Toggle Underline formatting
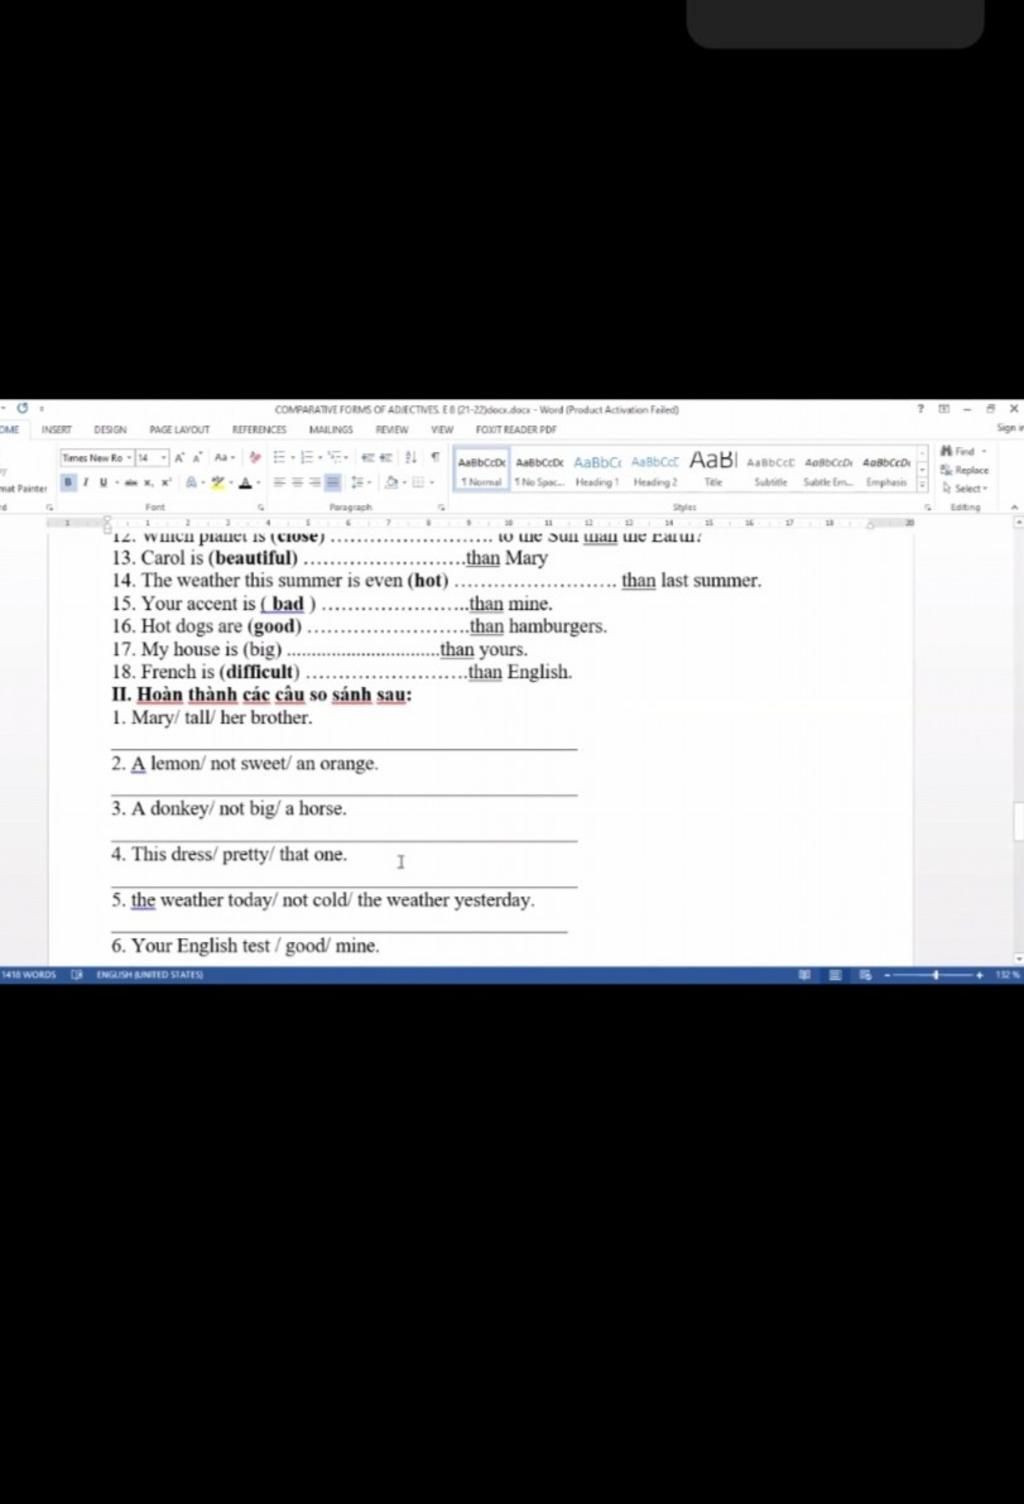Image resolution: width=1024 pixels, height=1504 pixels. tap(103, 482)
